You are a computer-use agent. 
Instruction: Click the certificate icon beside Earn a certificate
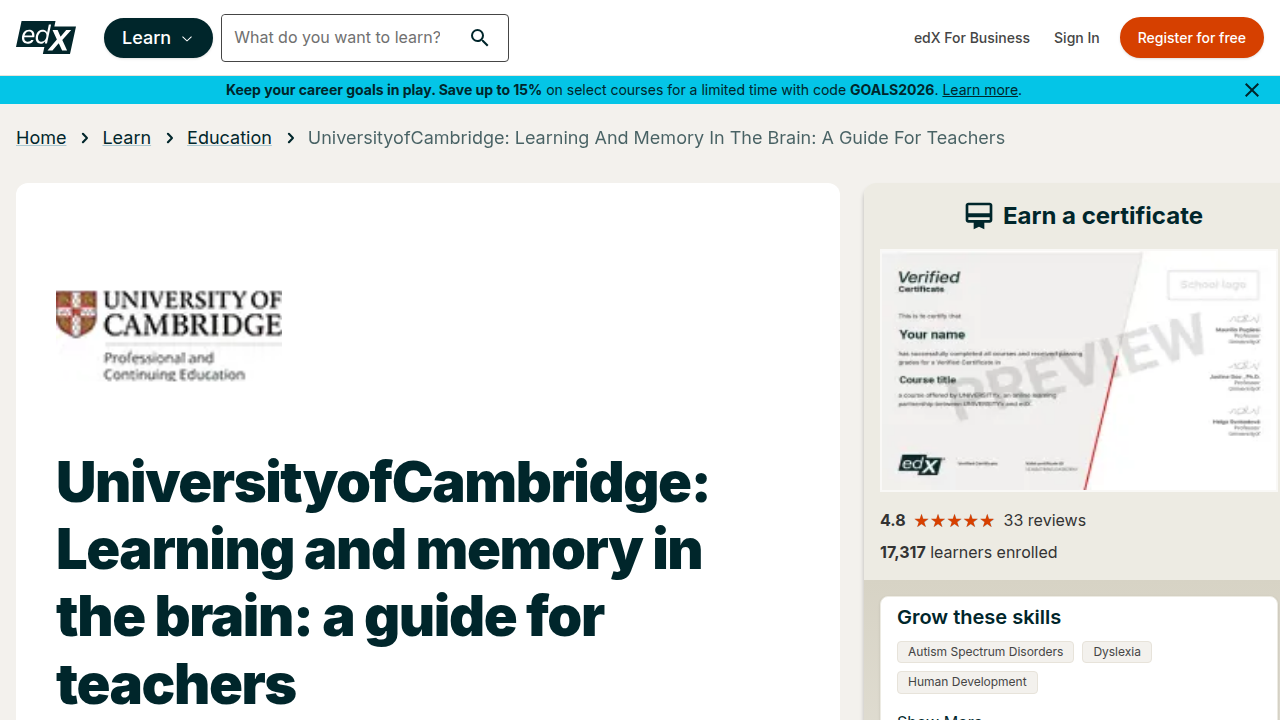pos(979,216)
